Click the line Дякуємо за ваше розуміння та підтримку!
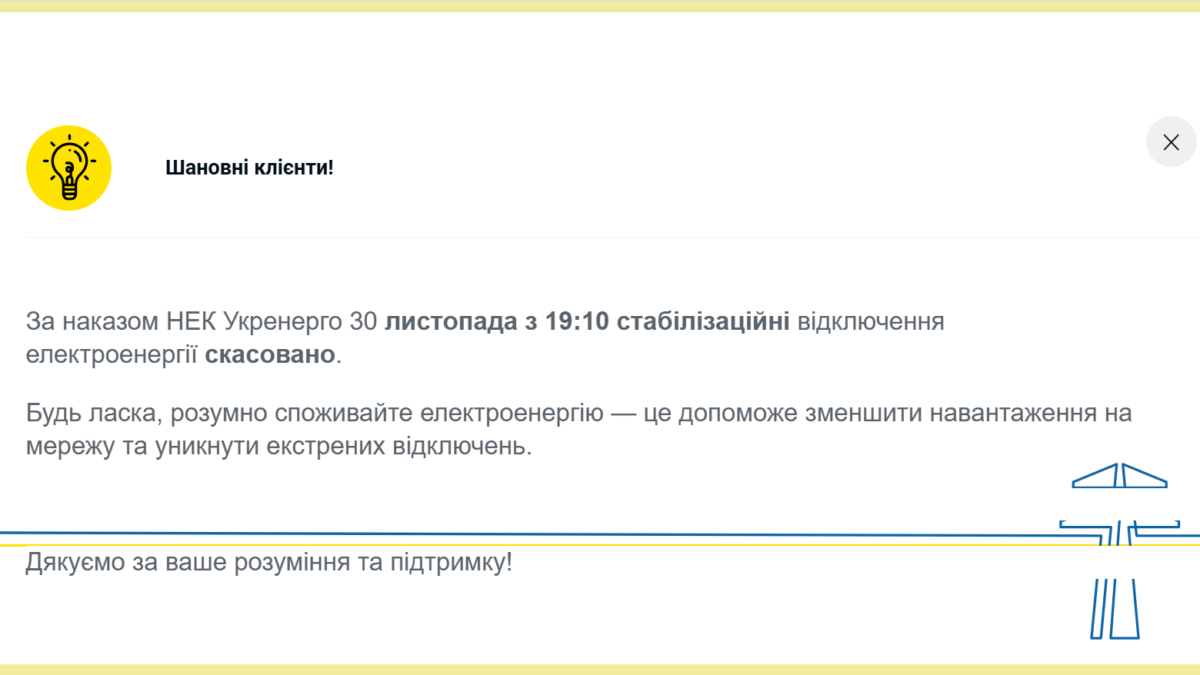1200x675 pixels. tap(269, 562)
